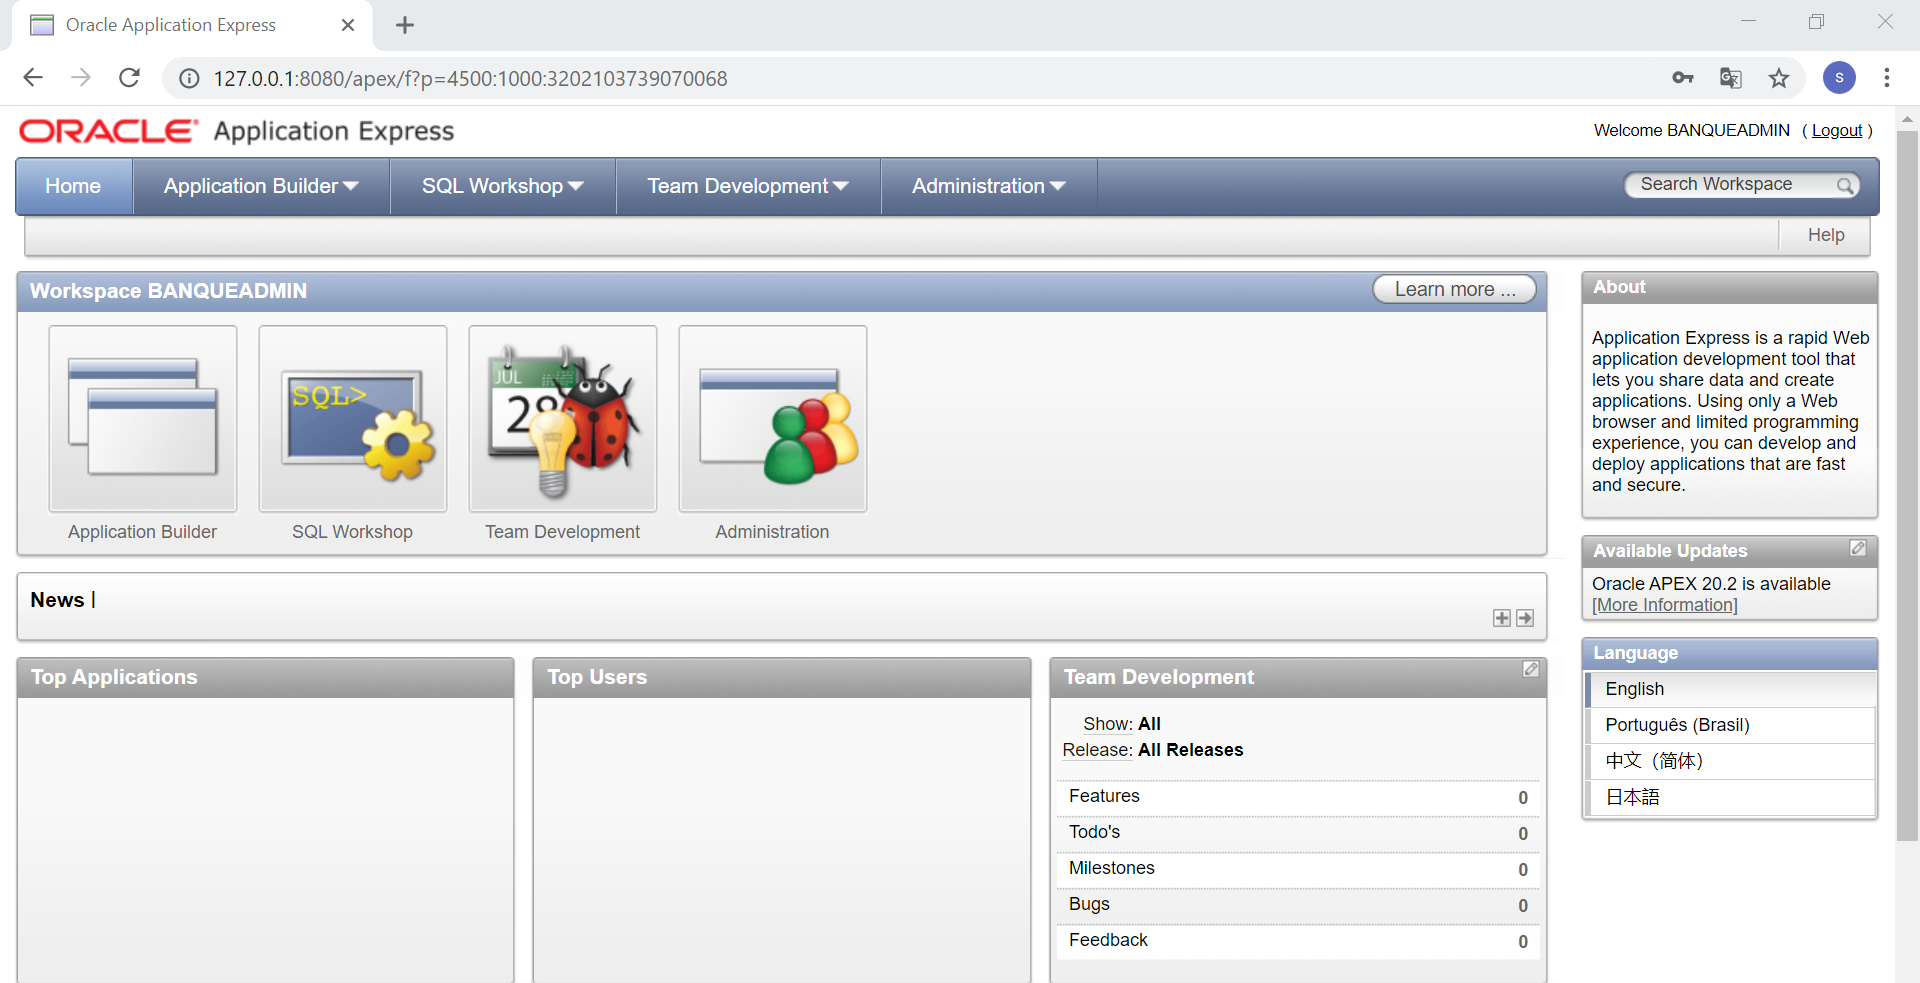1920x983 pixels.
Task: Open the Feedback row
Action: [x=1298, y=941]
